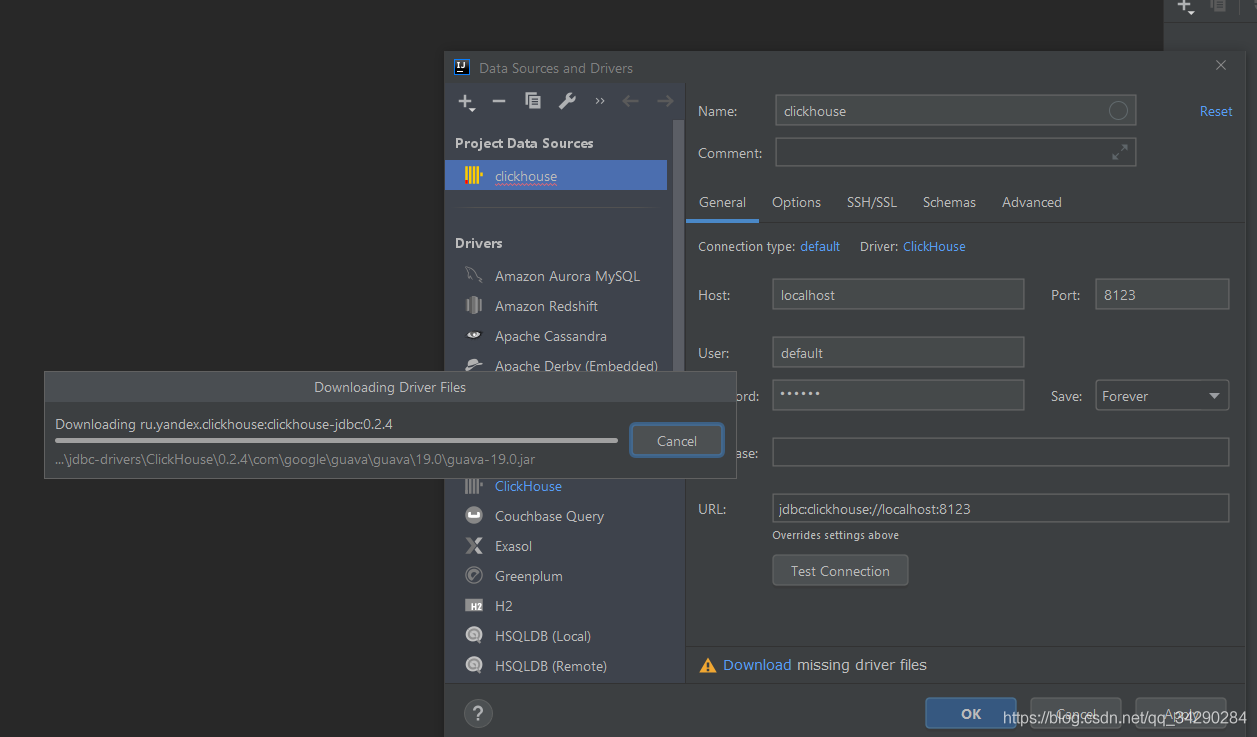Click clickhouse data source yellow icon
The image size is (1257, 737).
click(x=474, y=175)
